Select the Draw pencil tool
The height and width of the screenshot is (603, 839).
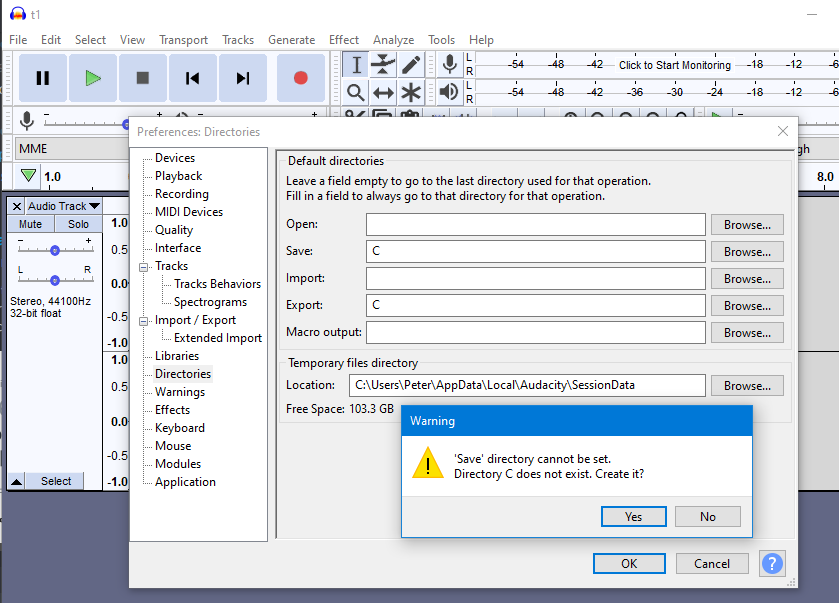coord(410,65)
